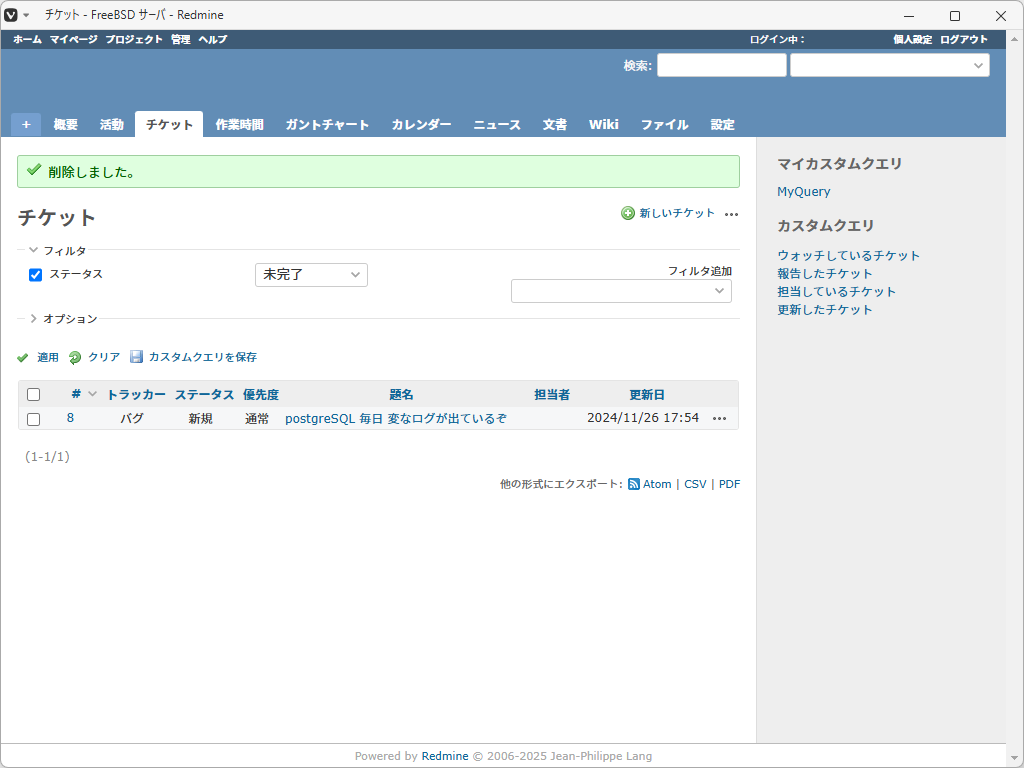Open the 設定 tab
Viewport: 1024px width, 768px height.
pos(722,124)
